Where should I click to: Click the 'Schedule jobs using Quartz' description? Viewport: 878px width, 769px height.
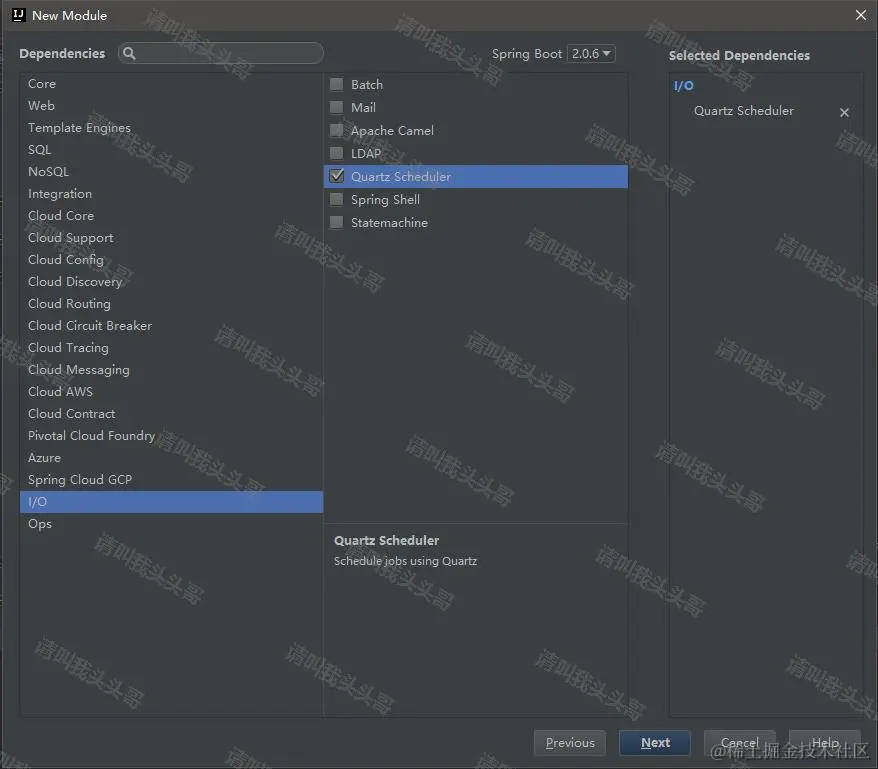point(405,561)
